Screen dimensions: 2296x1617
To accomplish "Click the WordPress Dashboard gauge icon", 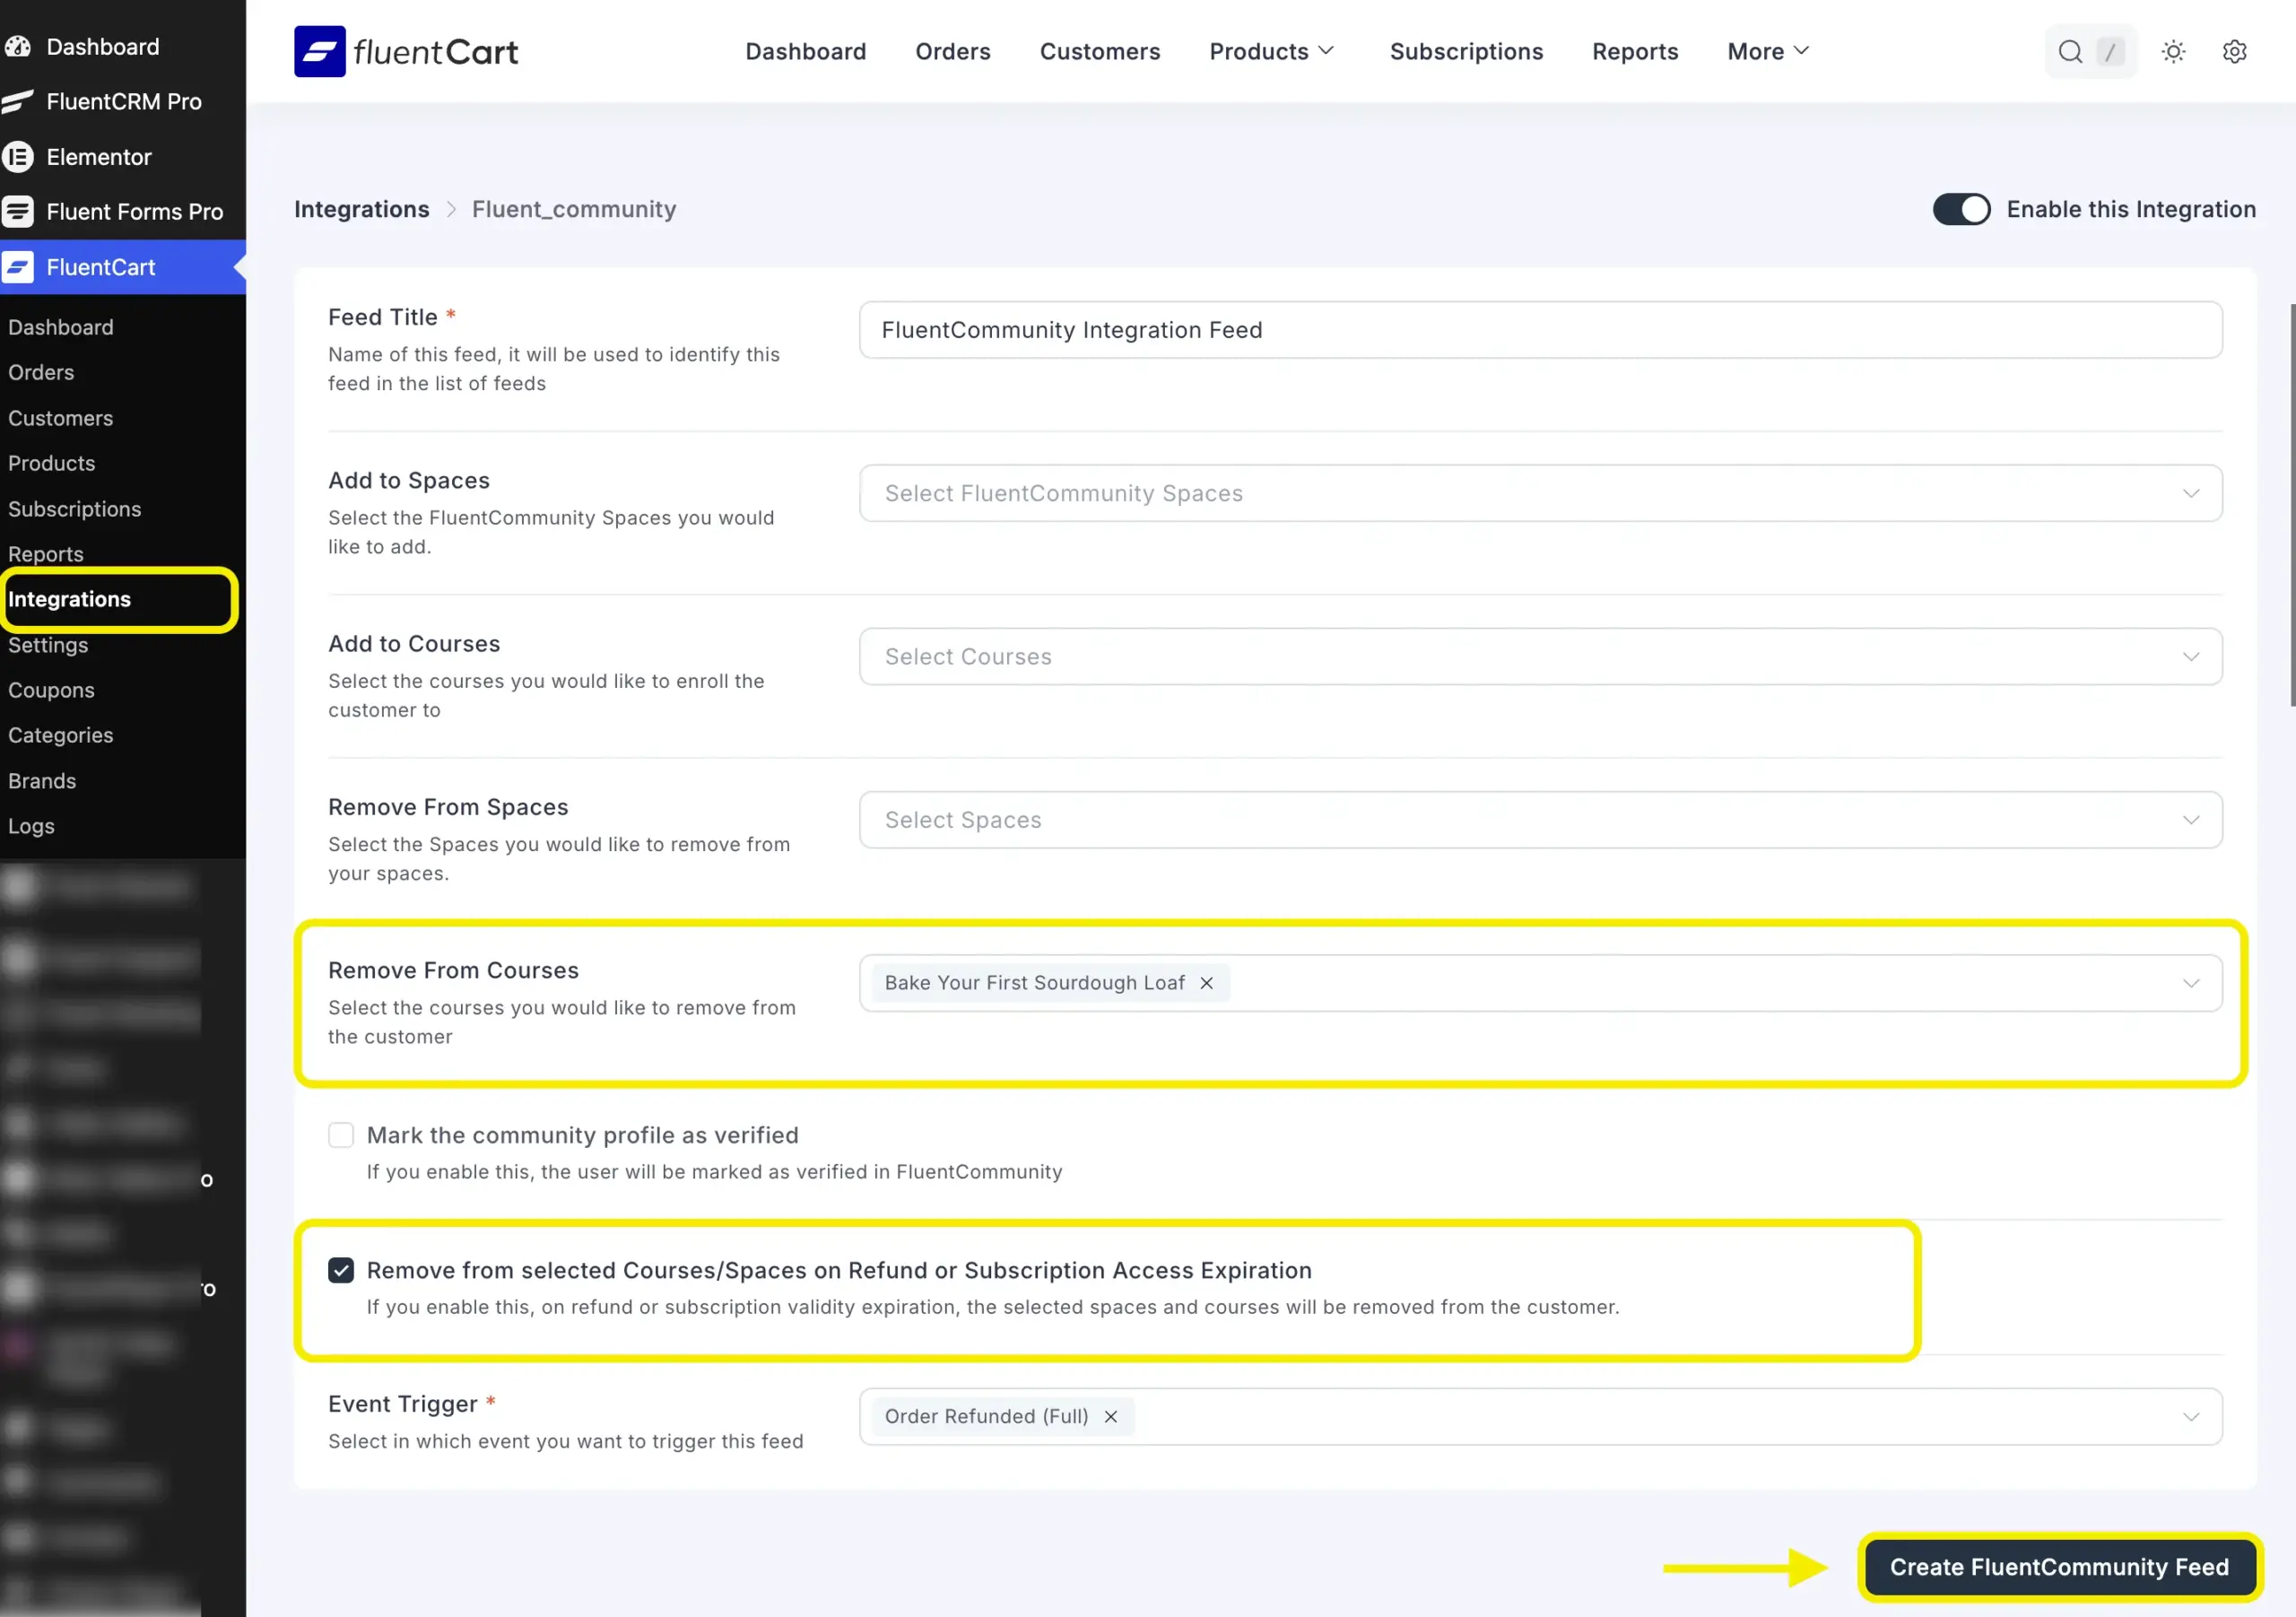I will click(x=18, y=46).
